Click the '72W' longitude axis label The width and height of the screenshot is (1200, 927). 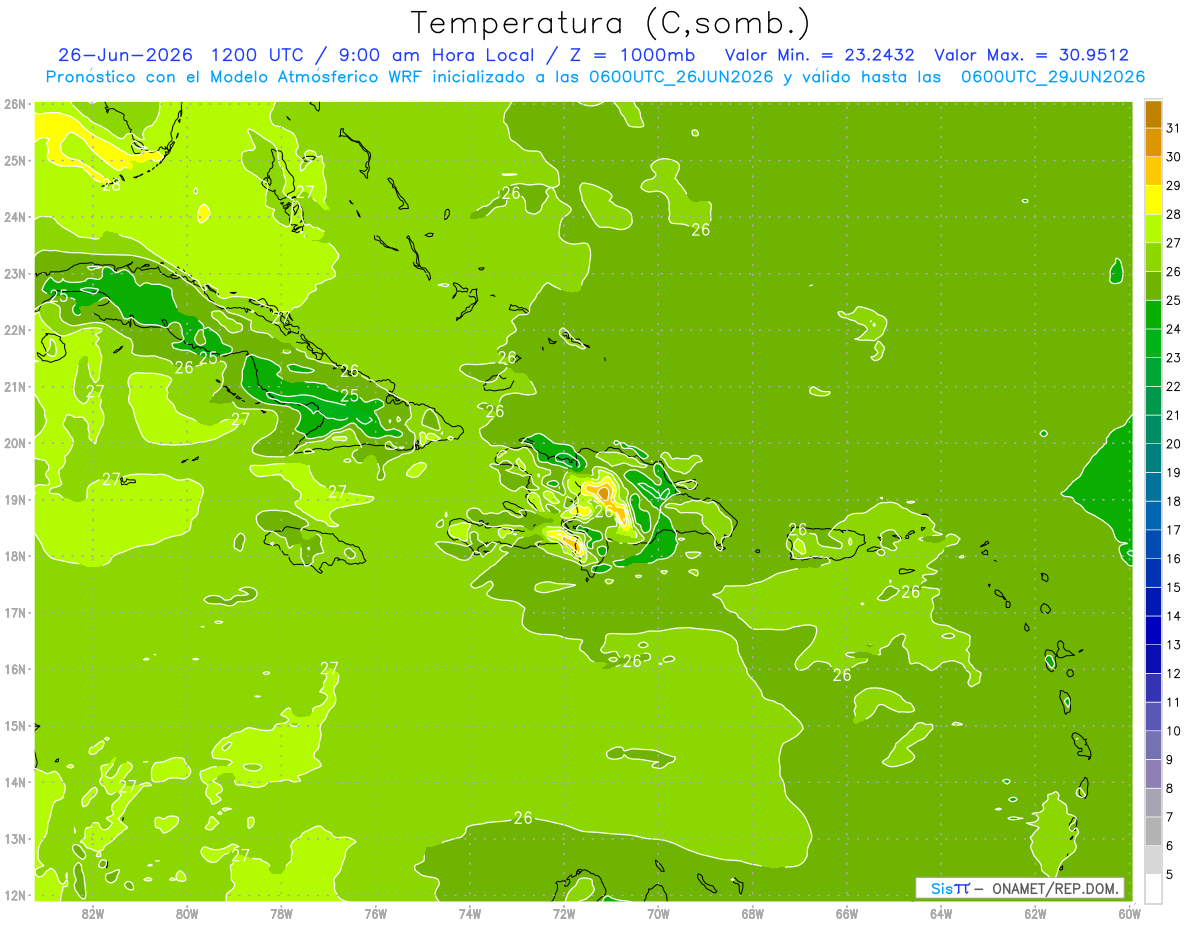pos(564,913)
